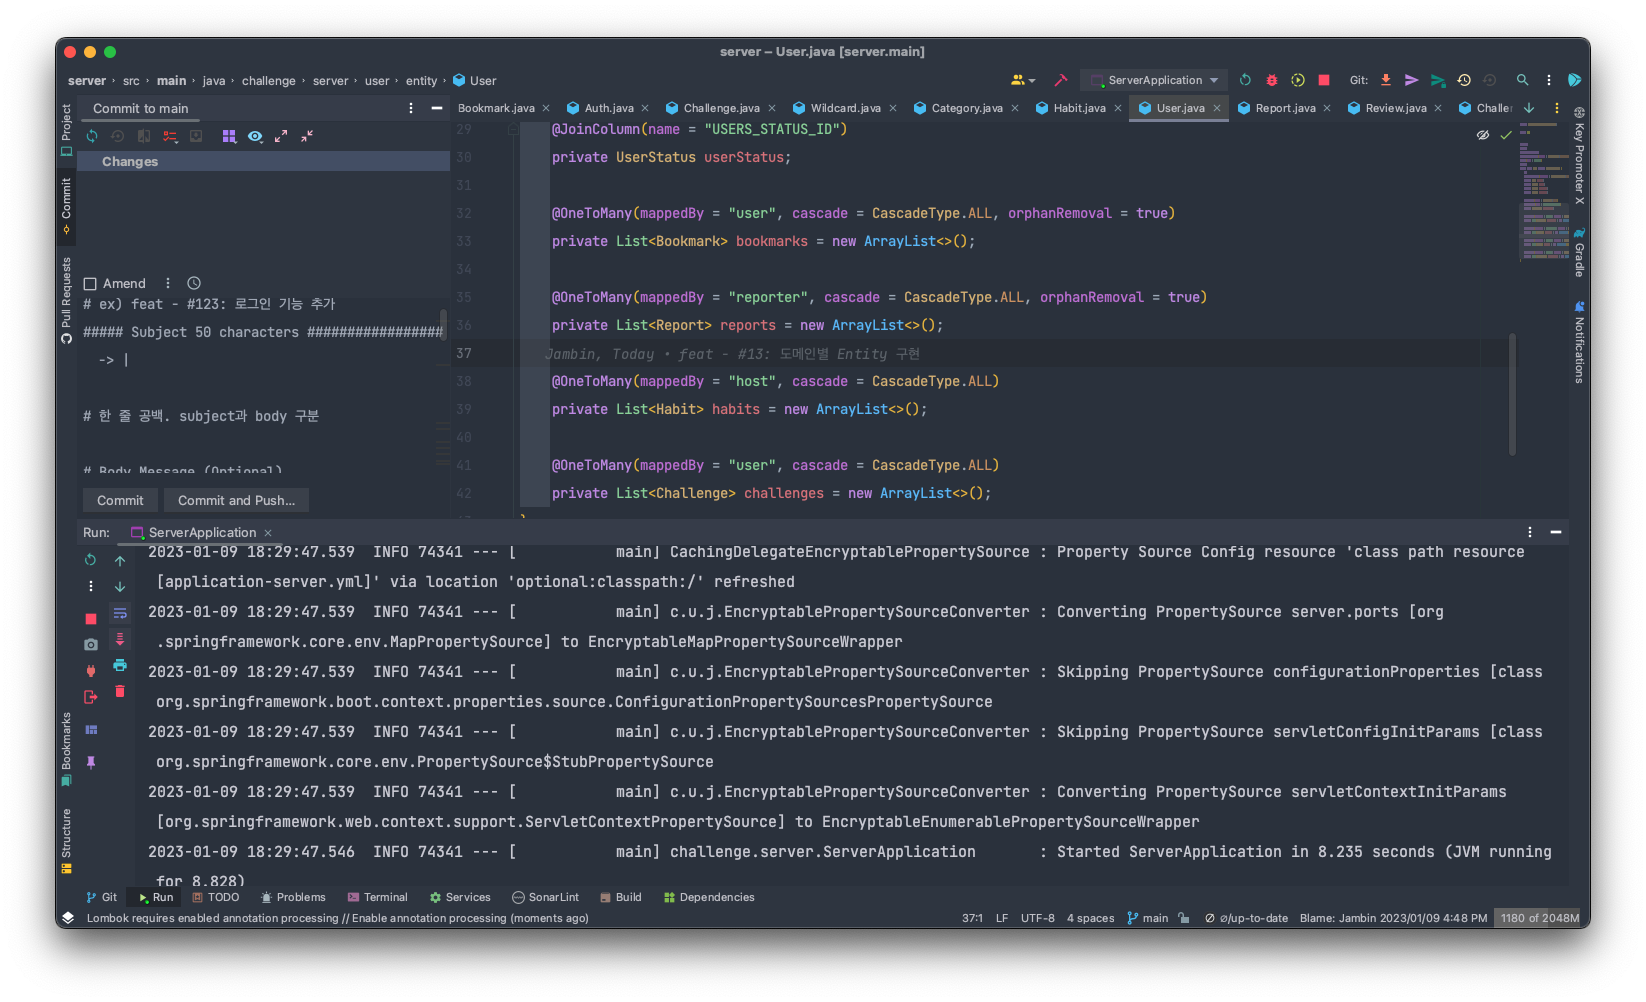The image size is (1646, 1002).
Task: Open Search Everywhere magnifier icon
Action: point(1522,80)
